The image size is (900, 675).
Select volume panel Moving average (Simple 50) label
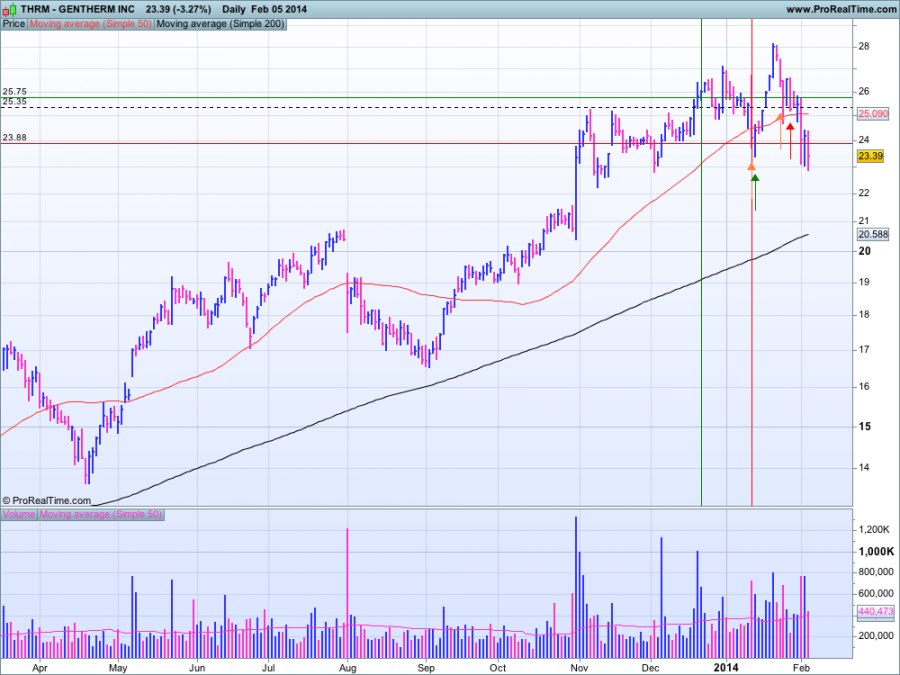[x=101, y=514]
